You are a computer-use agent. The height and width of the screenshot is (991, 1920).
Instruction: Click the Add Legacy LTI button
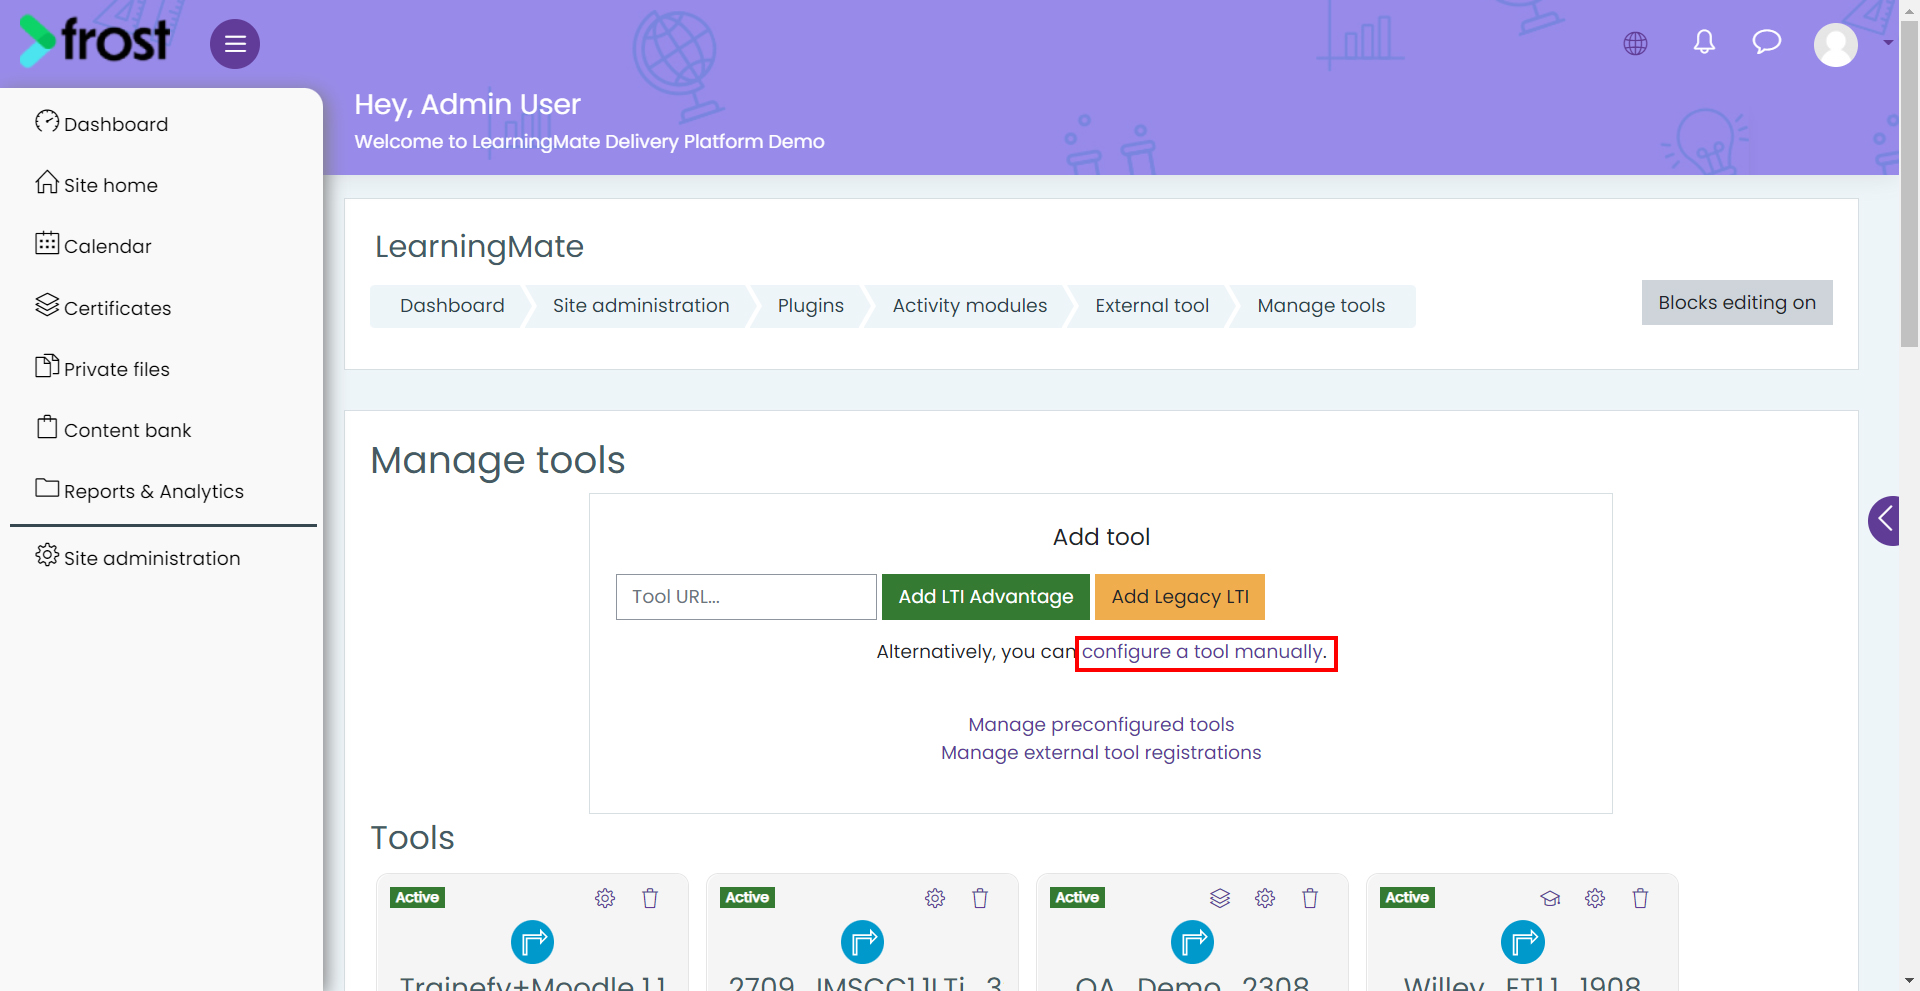tap(1180, 597)
